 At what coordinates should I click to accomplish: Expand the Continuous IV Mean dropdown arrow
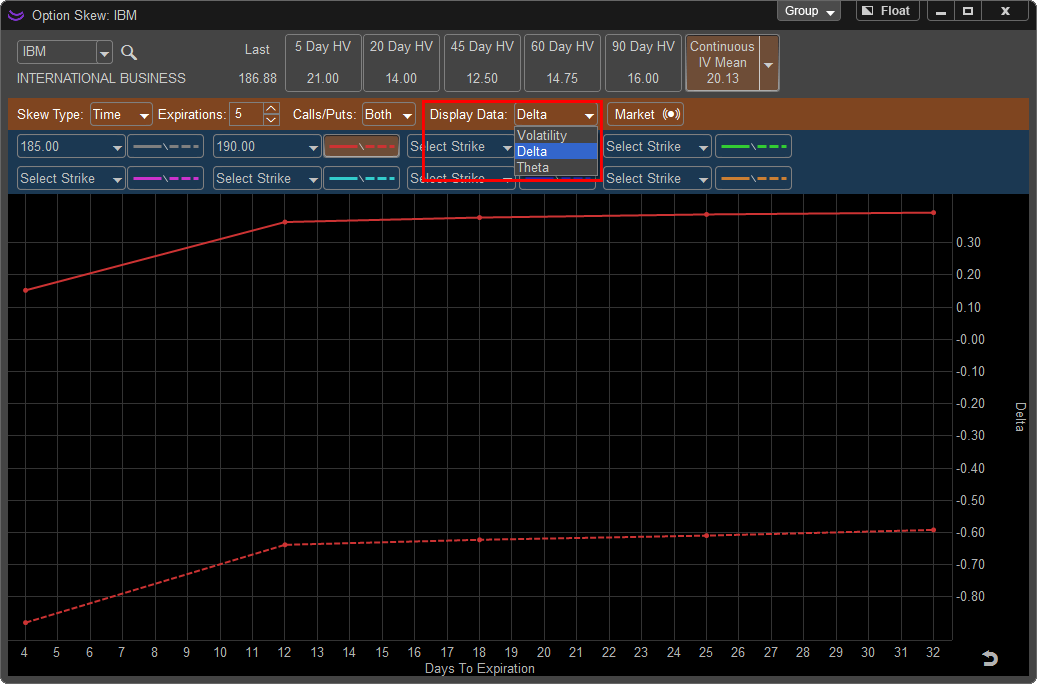click(x=768, y=64)
